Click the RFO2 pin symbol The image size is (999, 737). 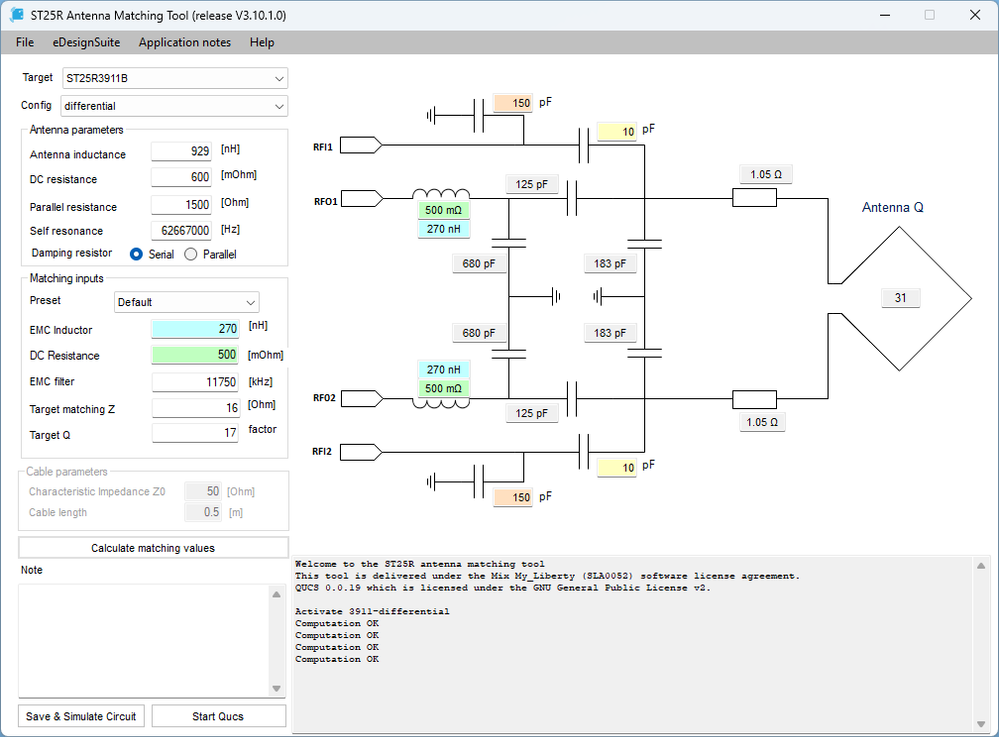(362, 399)
